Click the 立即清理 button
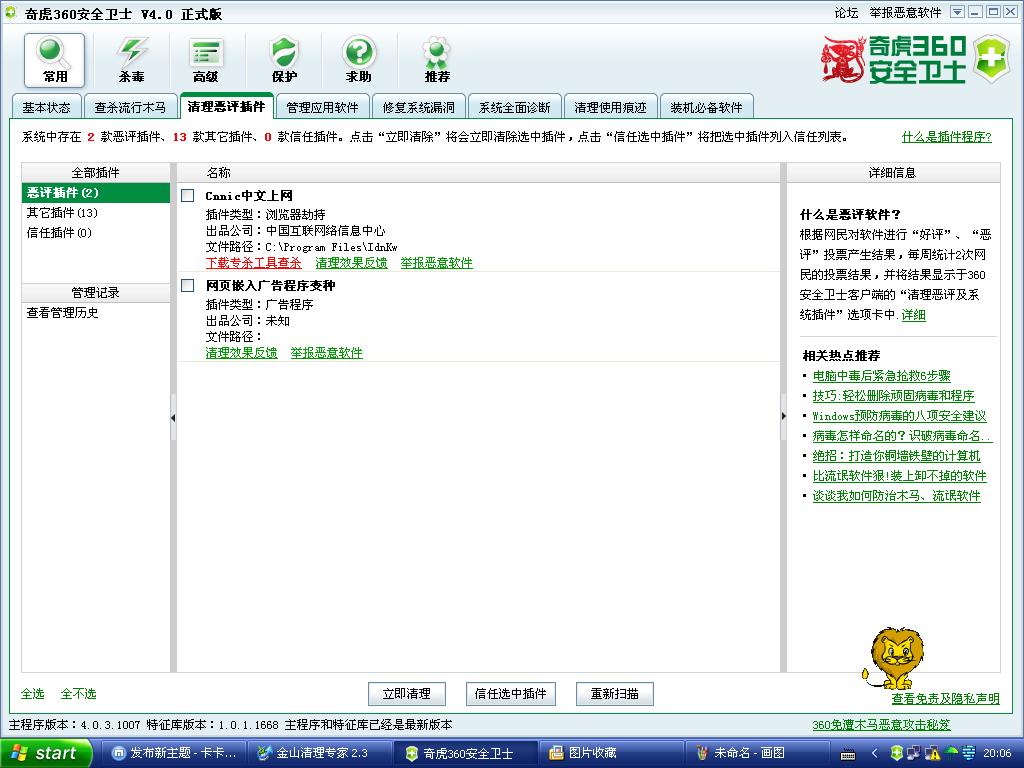Viewport: 1024px width, 768px height. tap(406, 694)
